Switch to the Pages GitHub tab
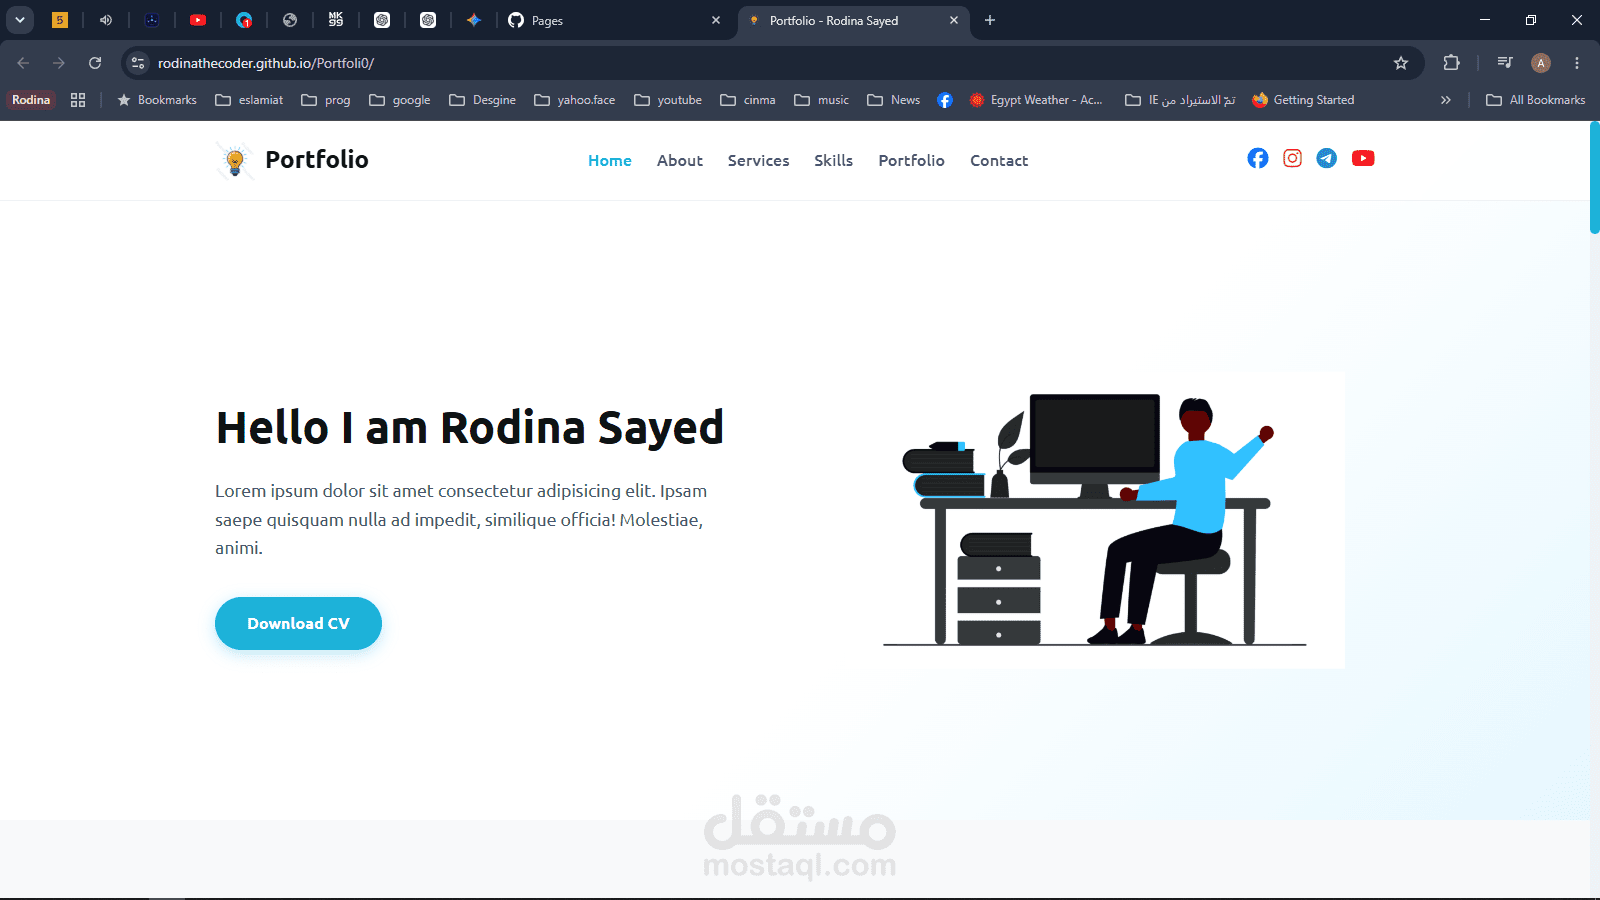This screenshot has width=1600, height=900. click(x=615, y=20)
